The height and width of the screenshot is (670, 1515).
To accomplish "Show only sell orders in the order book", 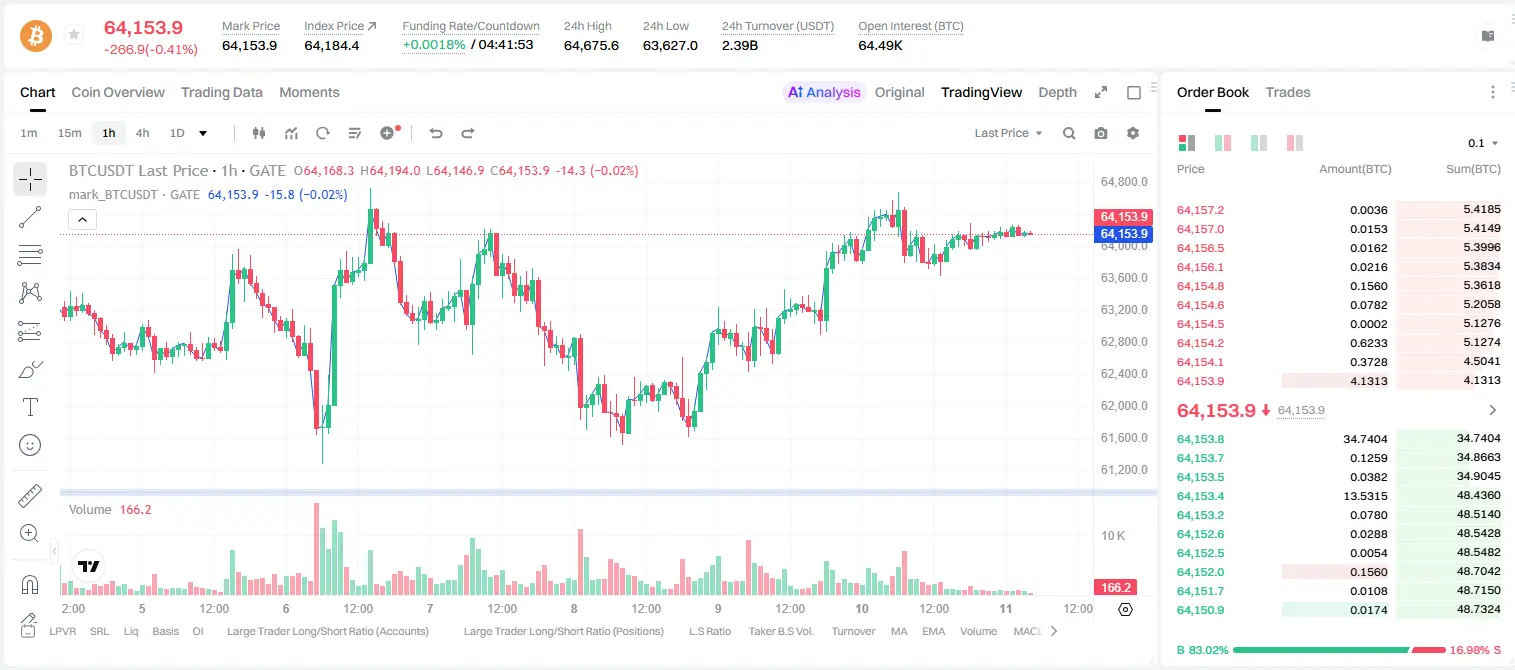I will 1294,143.
